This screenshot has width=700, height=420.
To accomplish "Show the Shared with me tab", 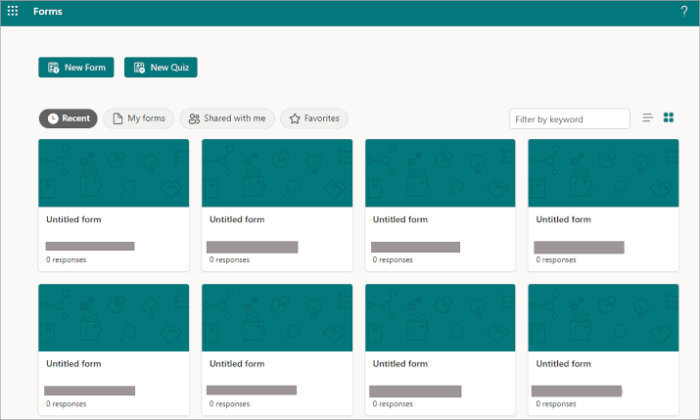I will pyautogui.click(x=226, y=118).
